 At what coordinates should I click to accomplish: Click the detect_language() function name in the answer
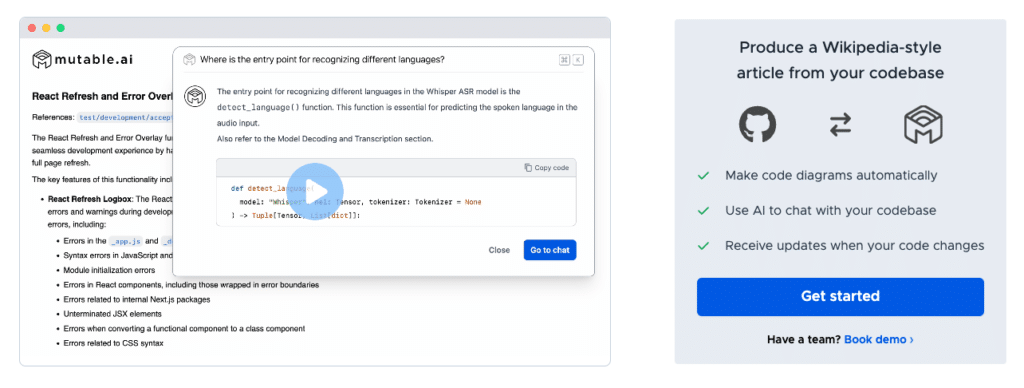[x=258, y=107]
